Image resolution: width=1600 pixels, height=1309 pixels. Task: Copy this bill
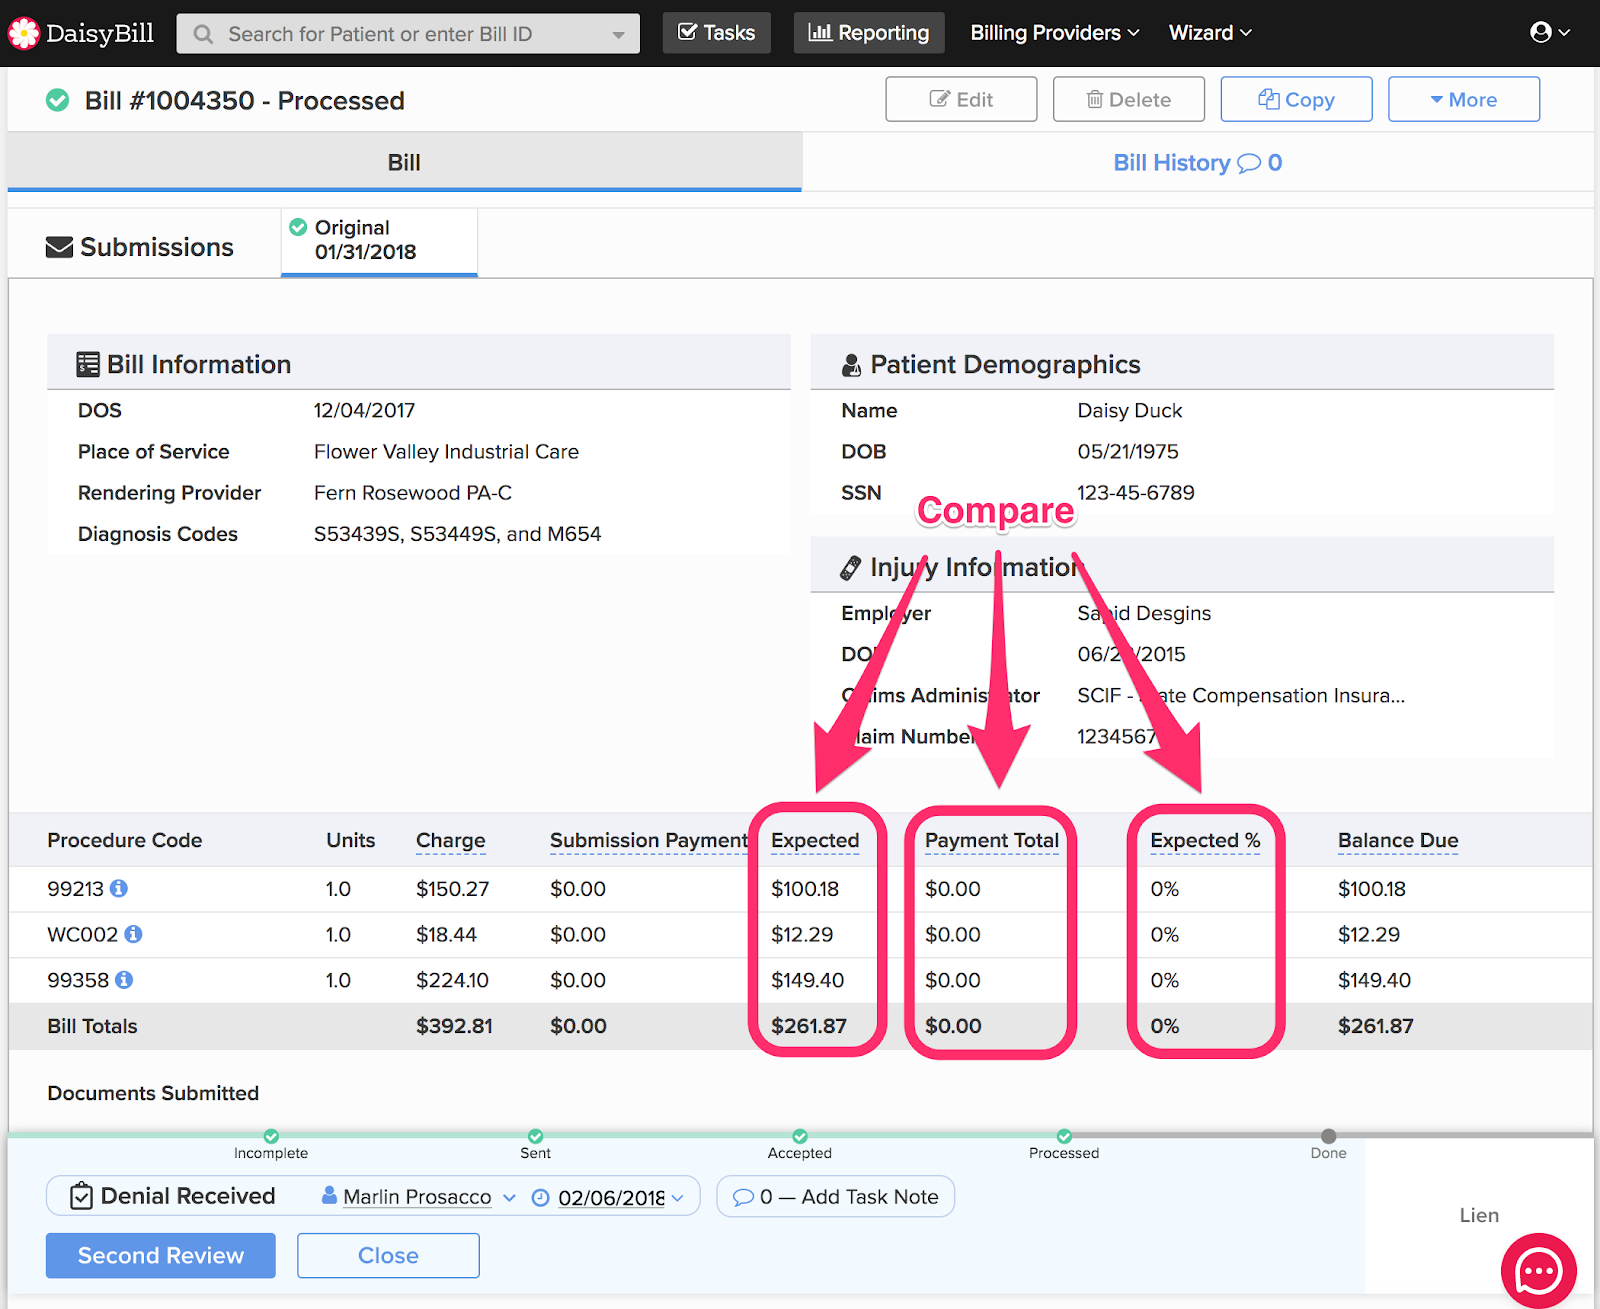tap(1296, 99)
